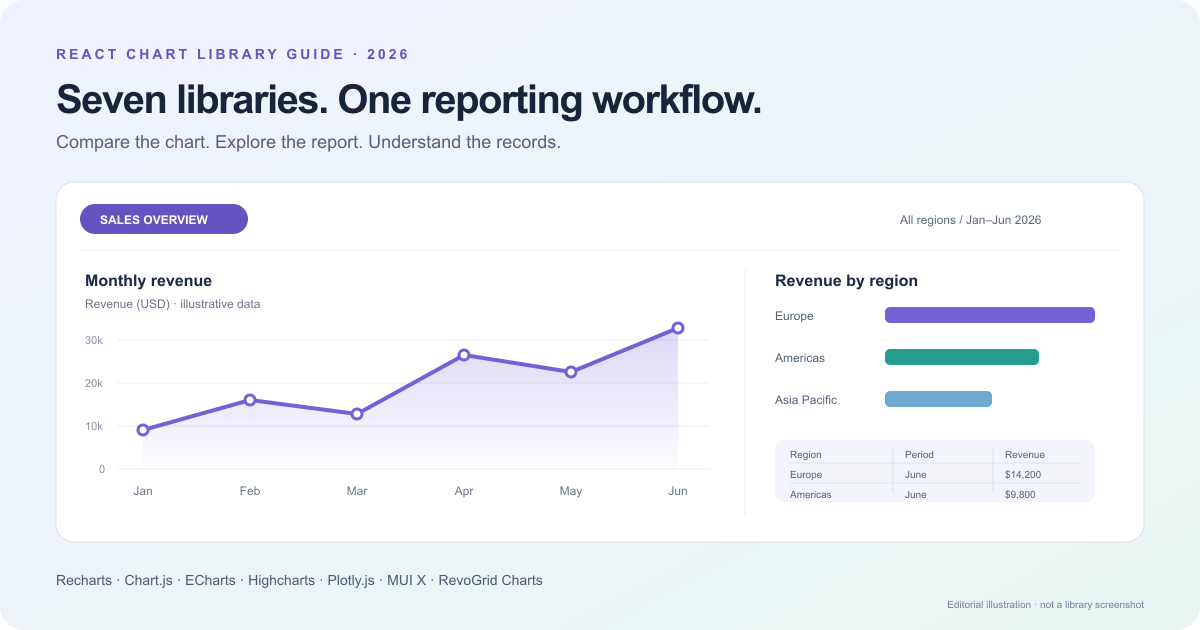This screenshot has width=1200, height=630.
Task: Click the 30k y-axis label
Action: [x=94, y=341]
